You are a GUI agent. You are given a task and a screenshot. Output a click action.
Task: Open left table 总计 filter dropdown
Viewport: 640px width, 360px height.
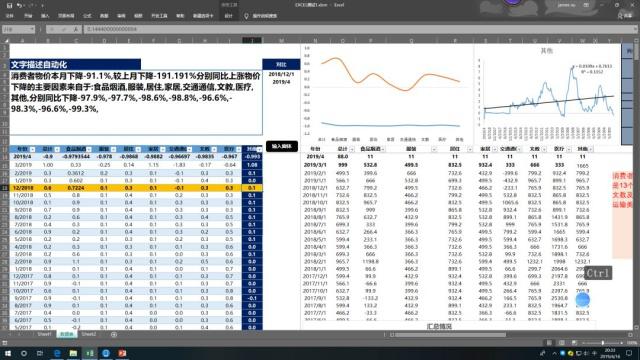coord(57,149)
